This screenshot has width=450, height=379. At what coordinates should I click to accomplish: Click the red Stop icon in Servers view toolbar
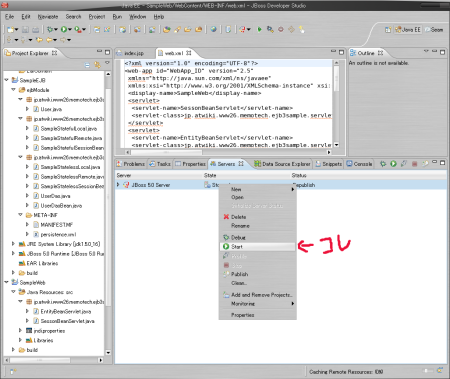pos(414,164)
